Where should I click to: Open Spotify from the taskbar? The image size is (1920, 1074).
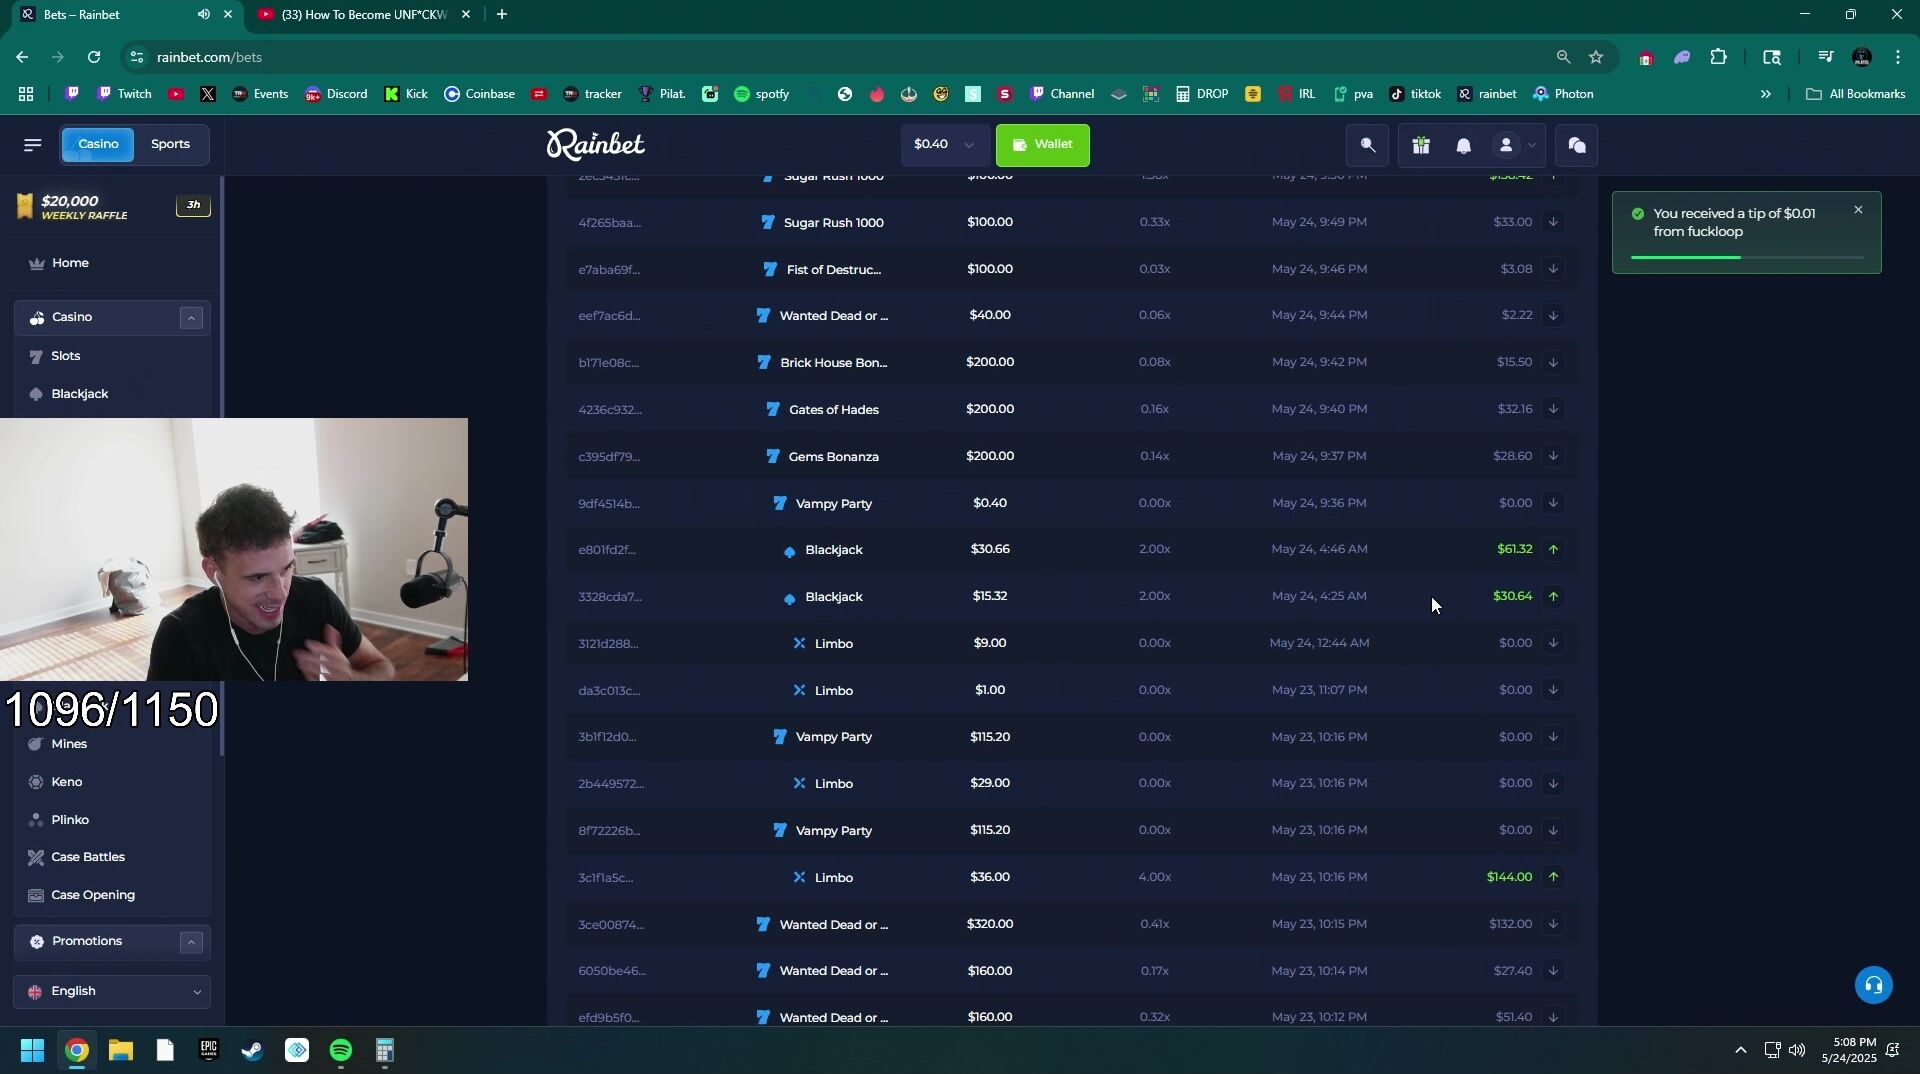click(341, 1051)
